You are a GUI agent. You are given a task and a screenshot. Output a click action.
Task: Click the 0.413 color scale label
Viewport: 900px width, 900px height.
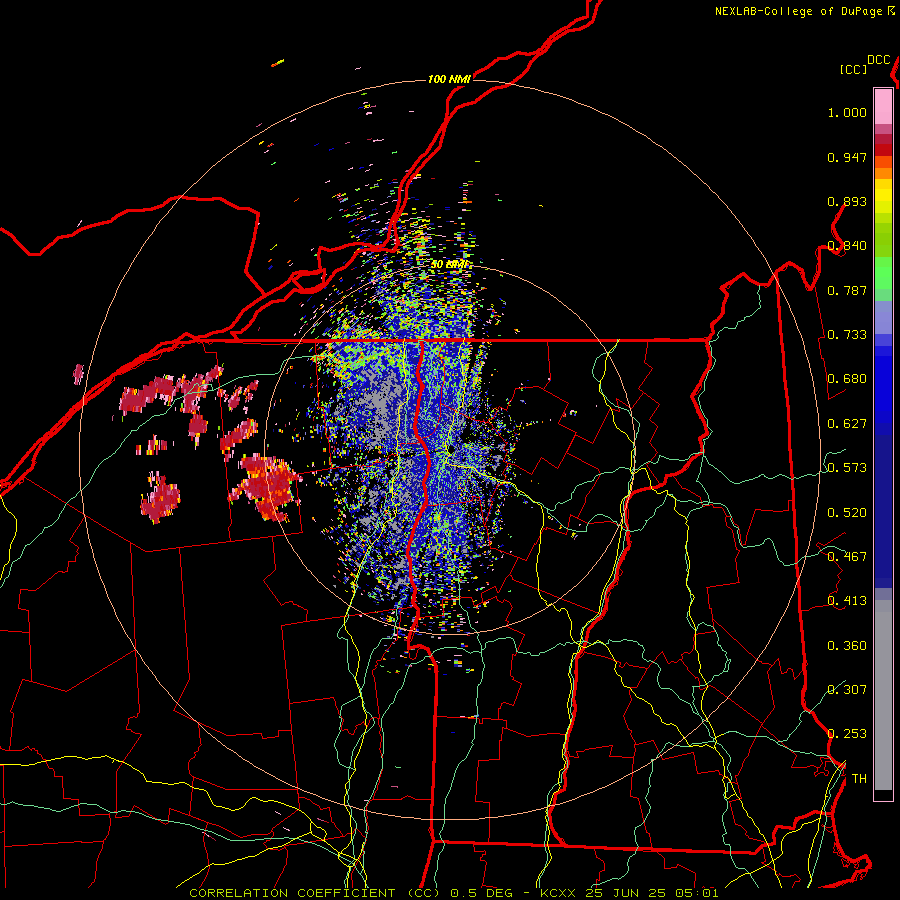click(x=847, y=601)
